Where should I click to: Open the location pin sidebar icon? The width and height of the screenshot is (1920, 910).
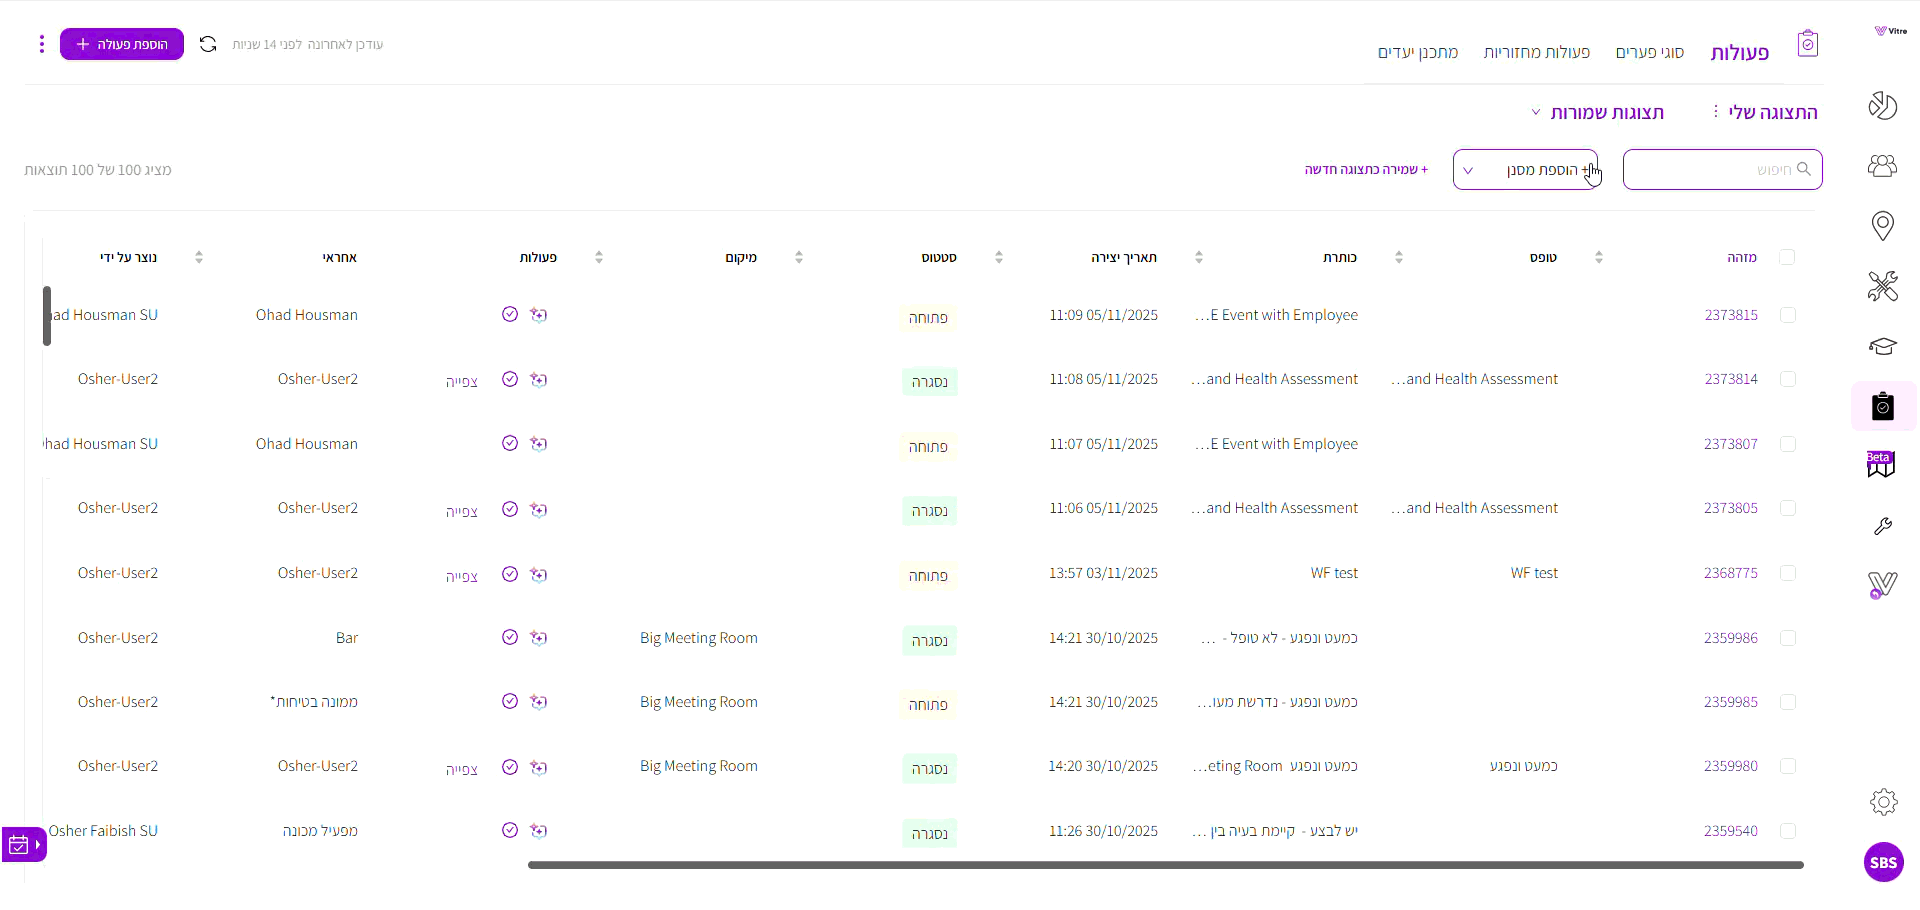1883,226
